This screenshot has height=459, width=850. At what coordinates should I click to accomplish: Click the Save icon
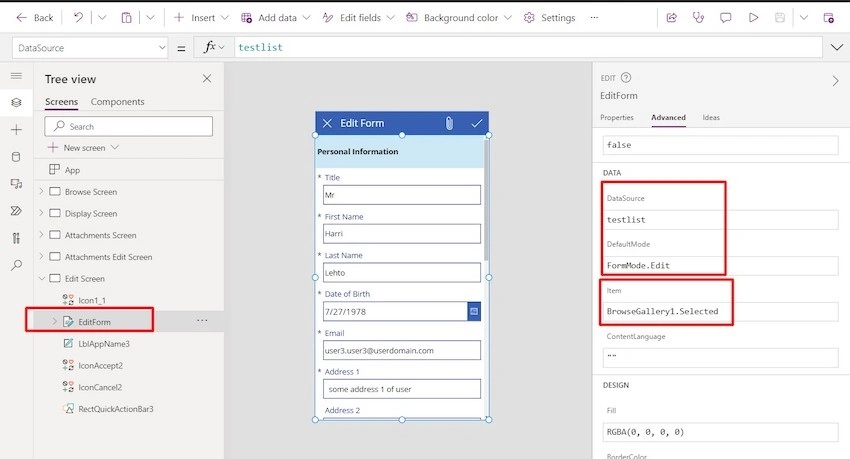pos(780,18)
